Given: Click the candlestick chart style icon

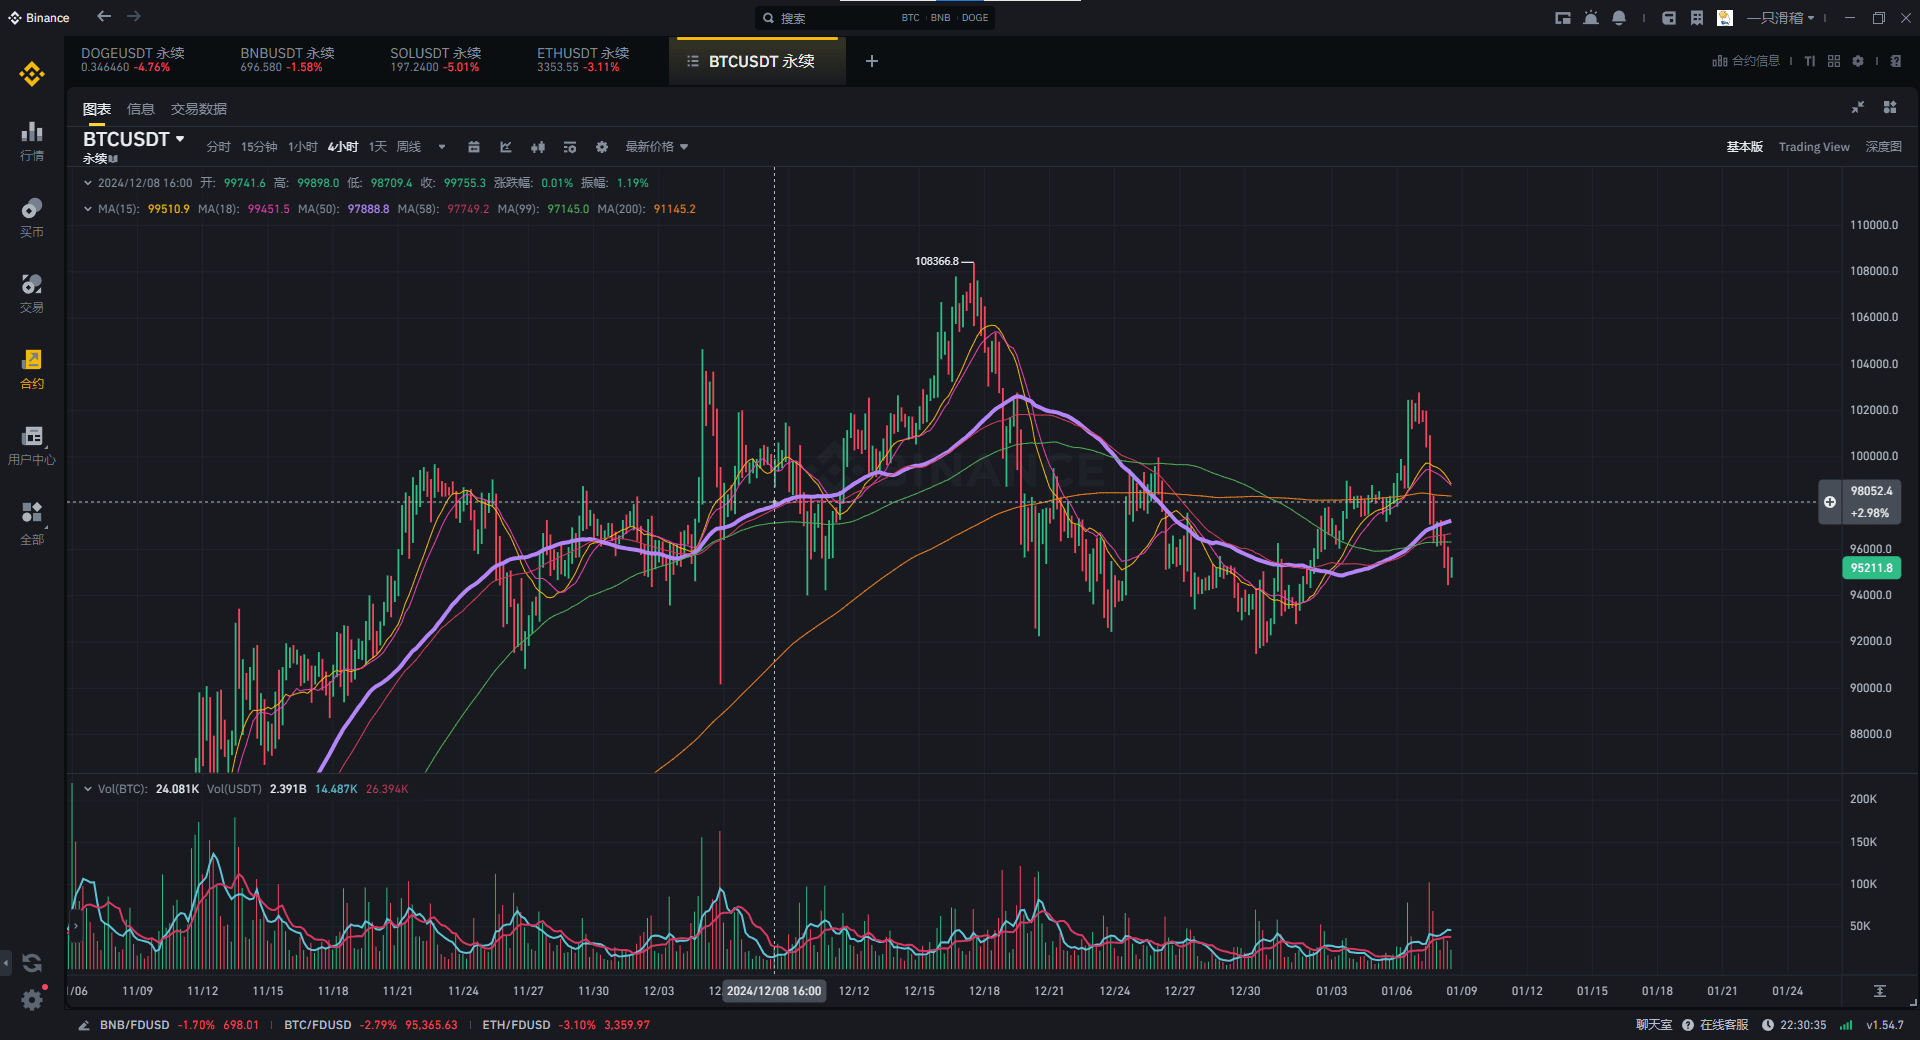Looking at the screenshot, I should pyautogui.click(x=538, y=147).
